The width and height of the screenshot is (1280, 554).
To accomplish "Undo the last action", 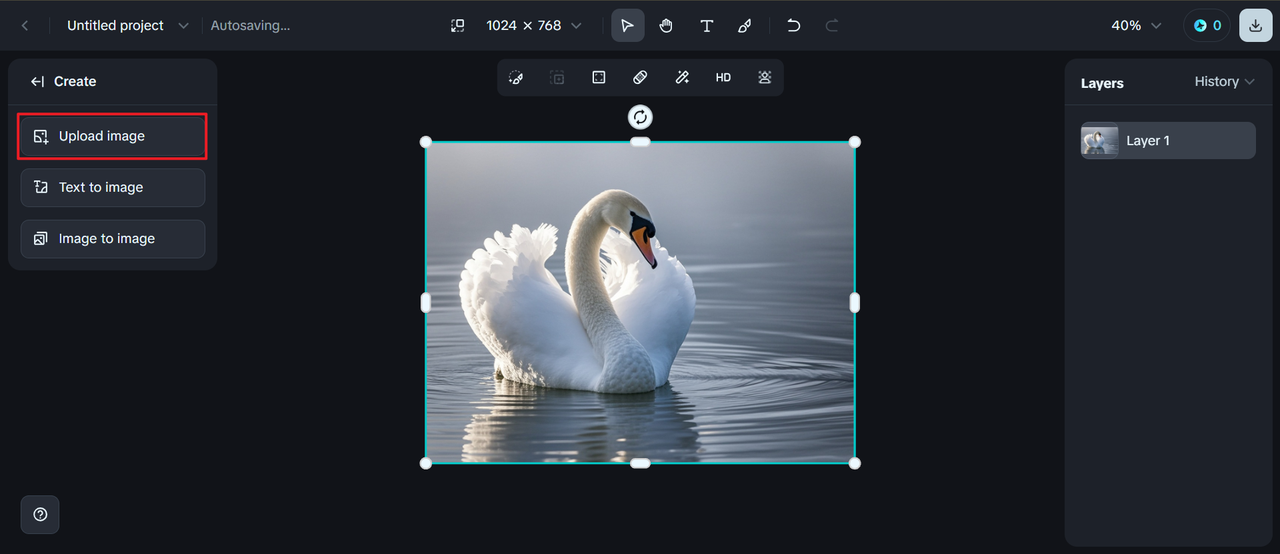I will pyautogui.click(x=793, y=26).
